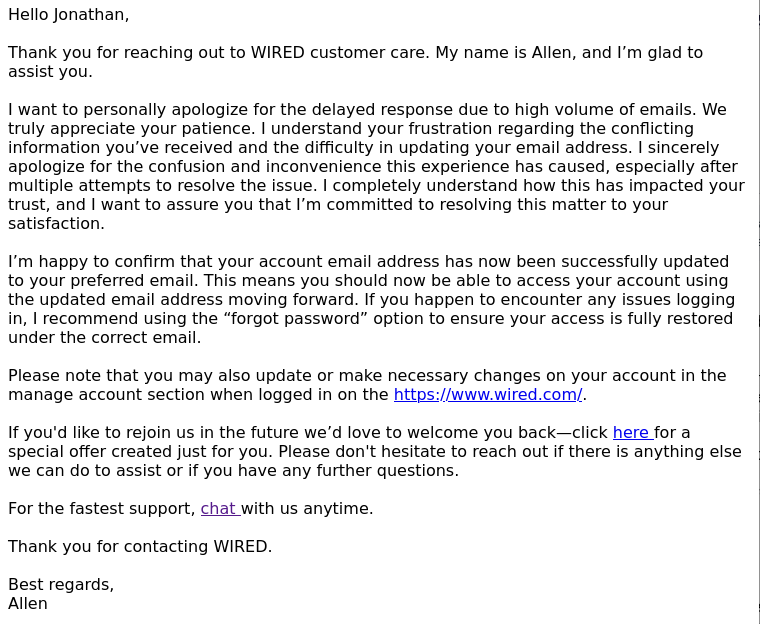Click the "here" special offer link
Image resolution: width=760 pixels, height=624 pixels.
630,433
